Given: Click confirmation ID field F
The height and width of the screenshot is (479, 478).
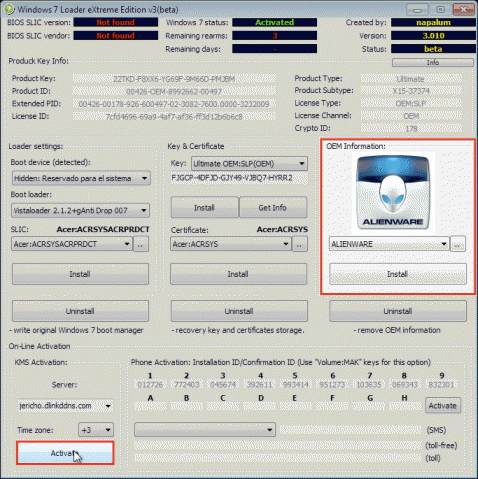Looking at the screenshot, I should (x=332, y=406).
